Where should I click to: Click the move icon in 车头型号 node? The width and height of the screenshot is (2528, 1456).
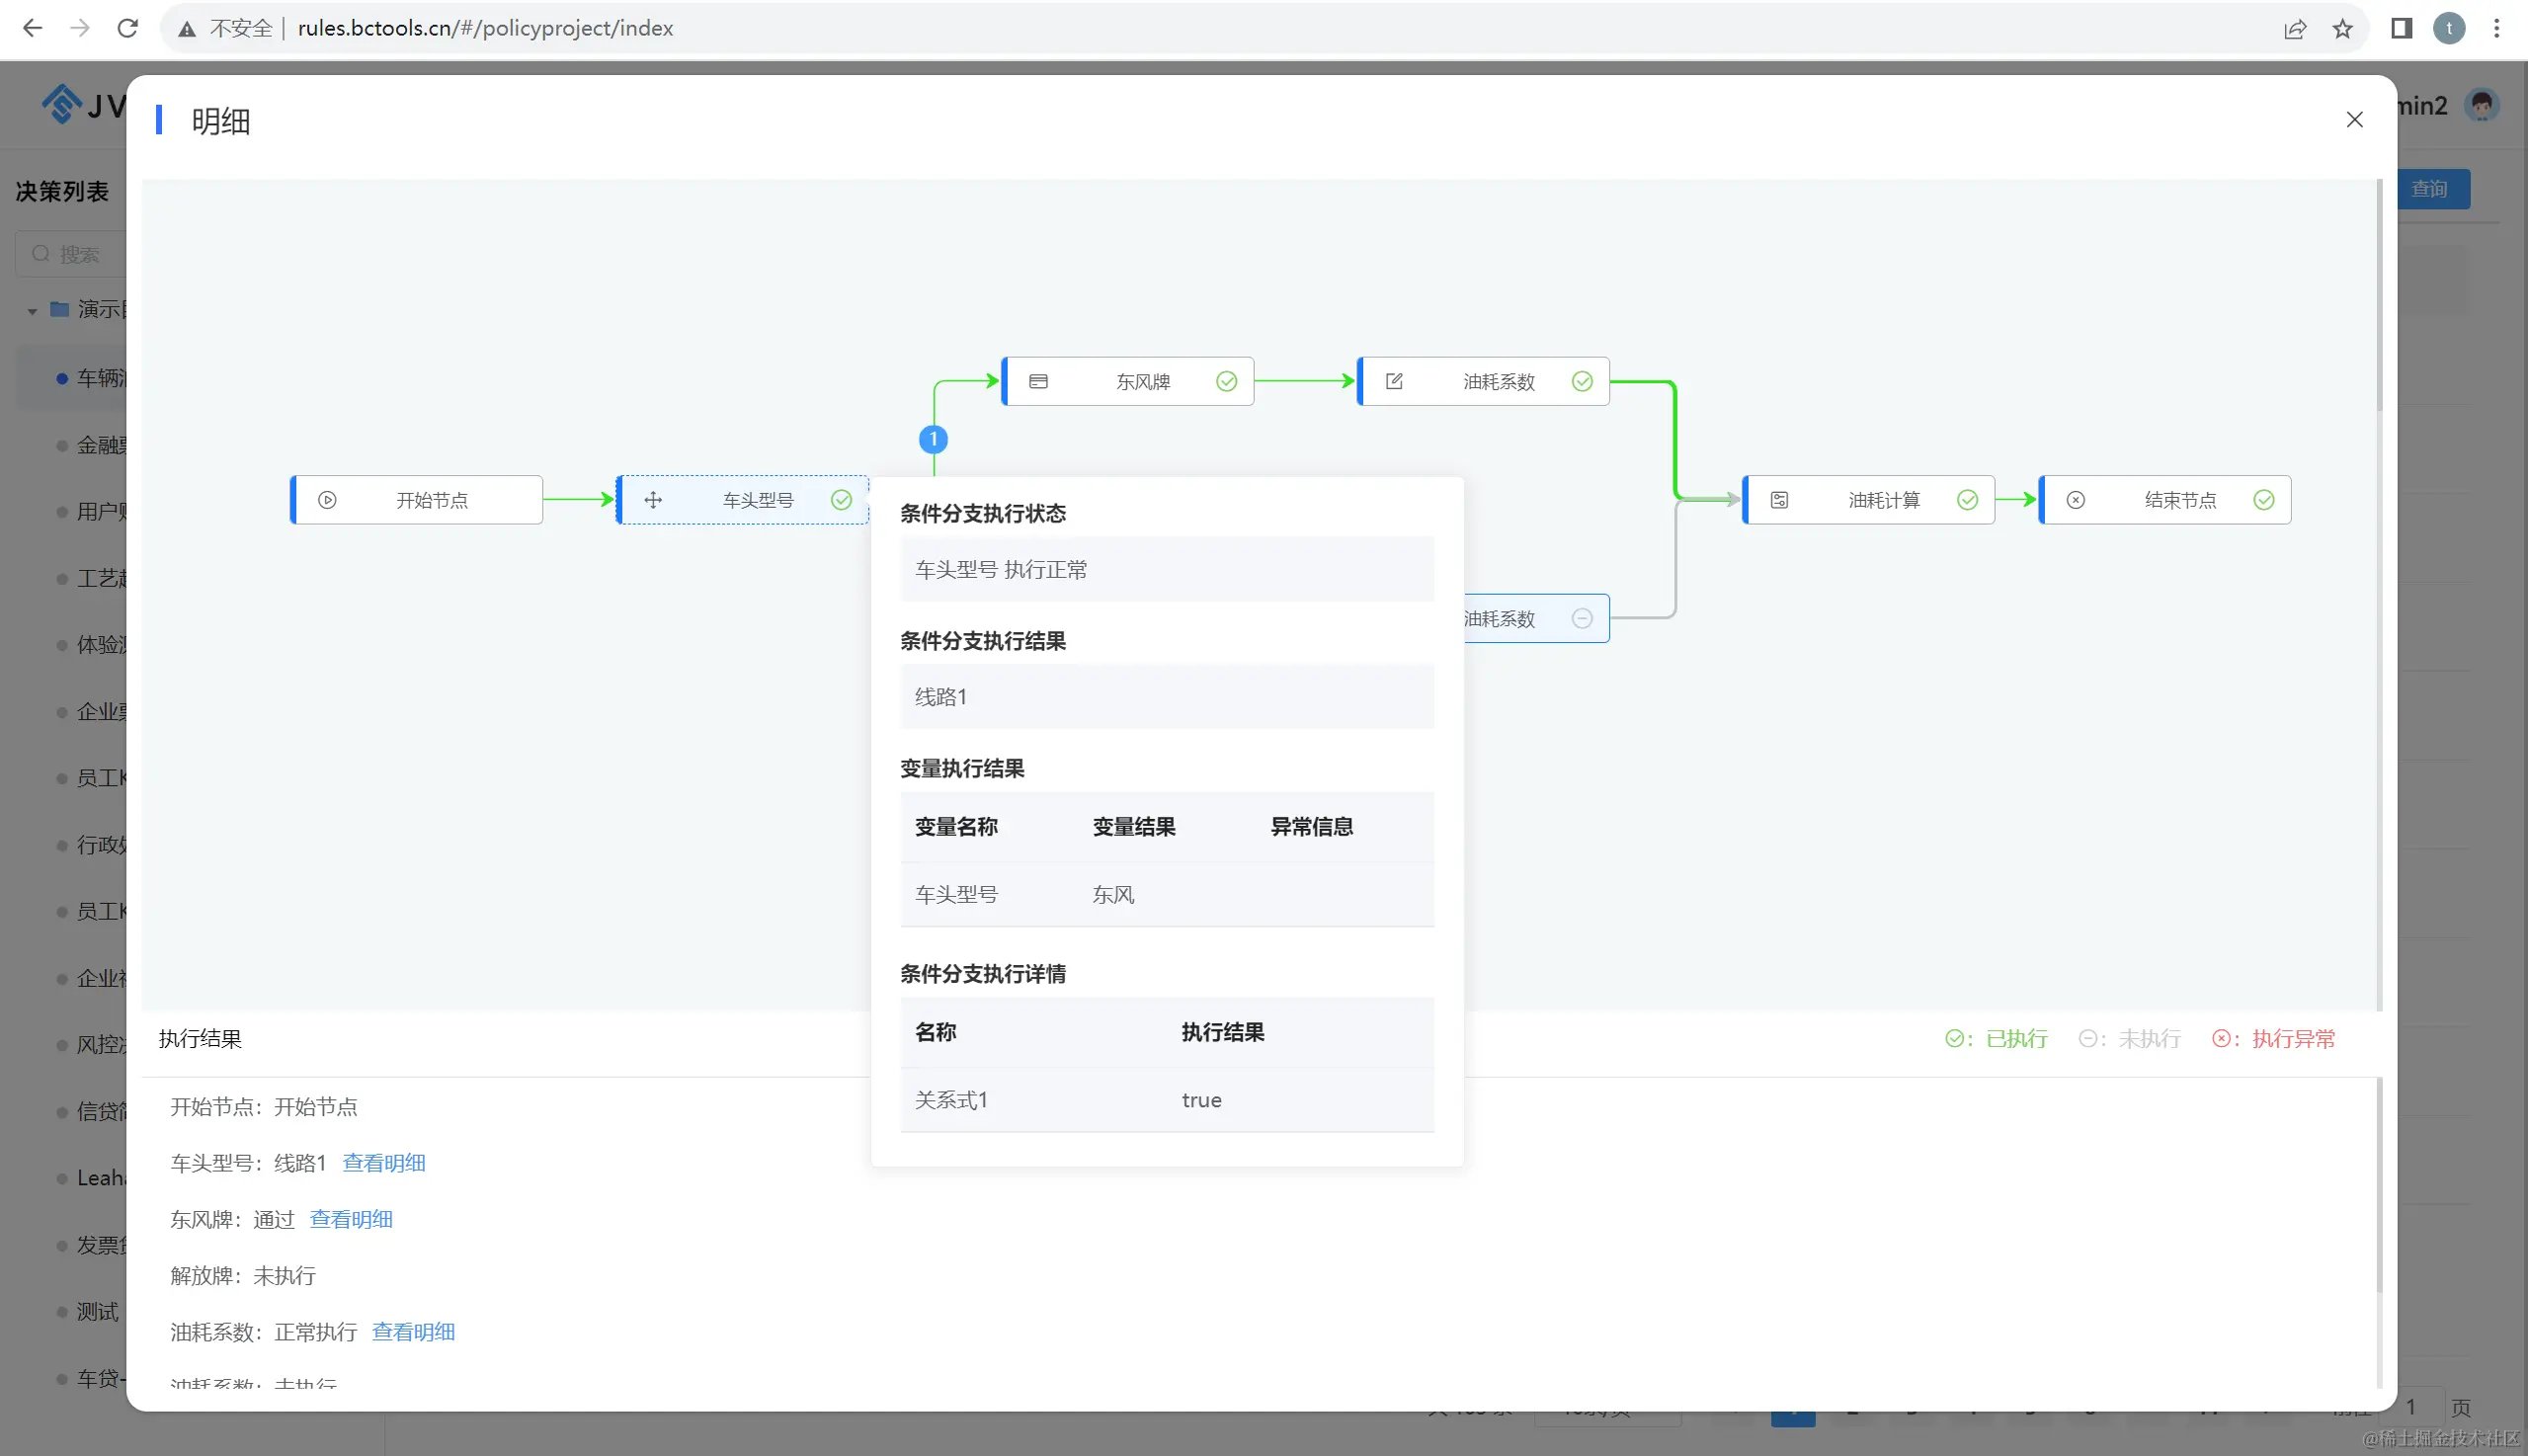pos(653,500)
